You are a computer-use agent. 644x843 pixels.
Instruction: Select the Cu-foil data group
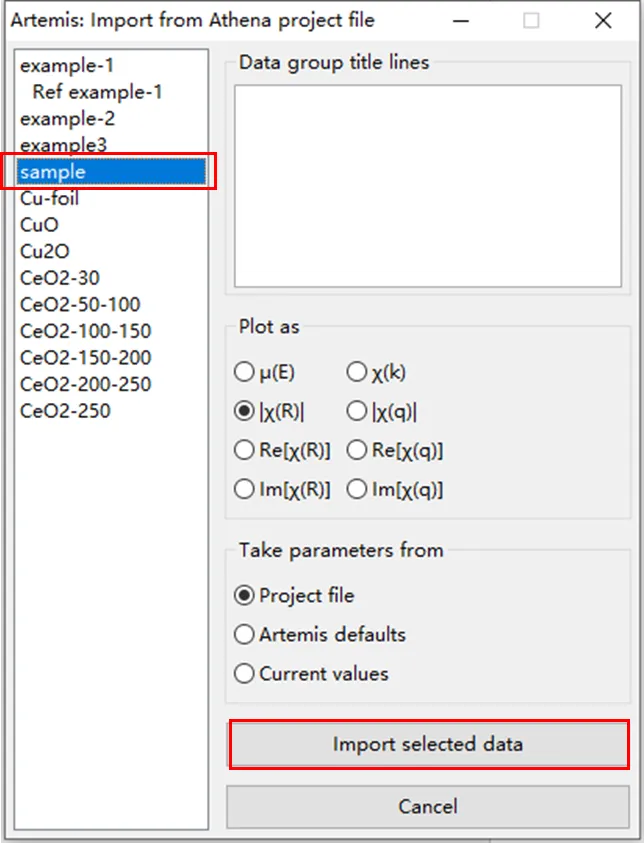point(50,198)
